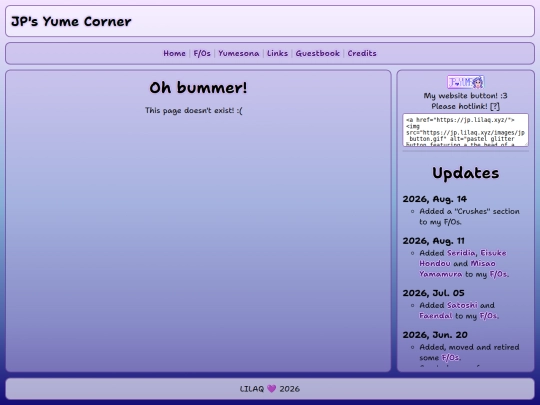Follow the F/Os link in Jun. 20 update
The image size is (540, 405).
(451, 357)
